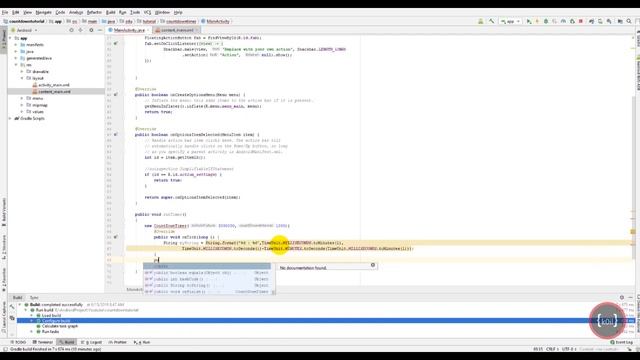Click the override gutter icon beside onTick
640x360 pixels.
pyautogui.click(x=116, y=237)
